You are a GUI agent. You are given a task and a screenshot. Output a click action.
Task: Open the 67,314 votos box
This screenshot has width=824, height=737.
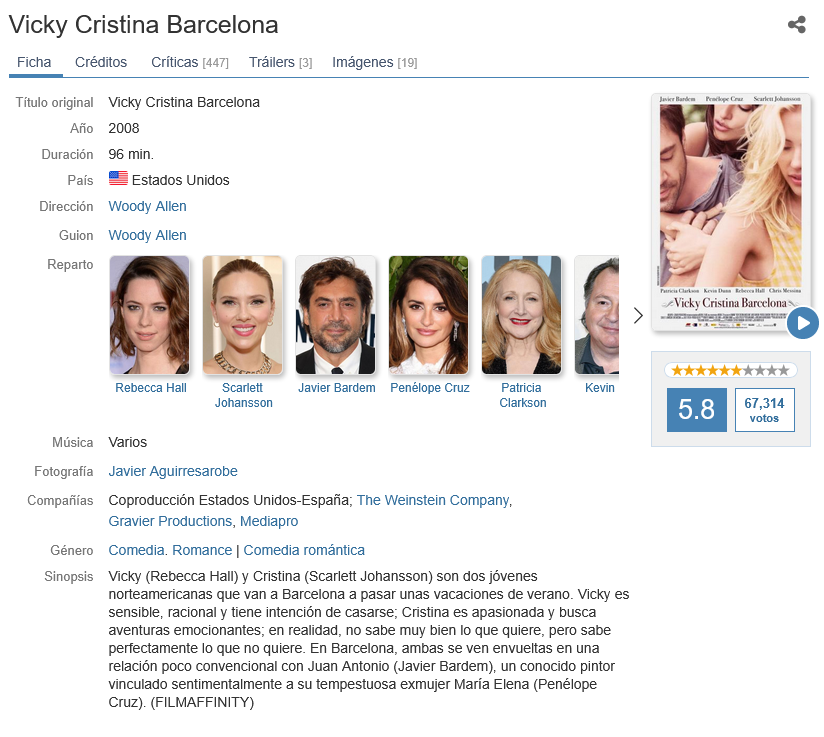[x=764, y=410]
